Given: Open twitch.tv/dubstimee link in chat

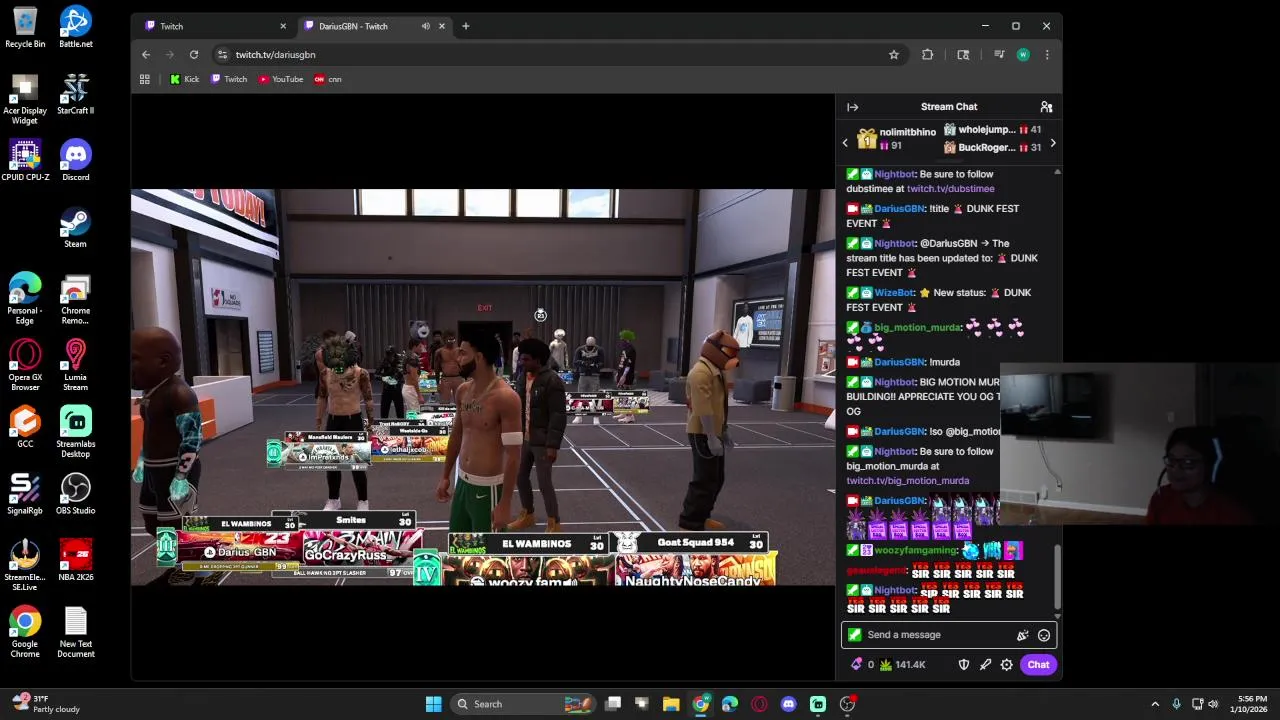Looking at the screenshot, I should pyautogui.click(x=950, y=189).
